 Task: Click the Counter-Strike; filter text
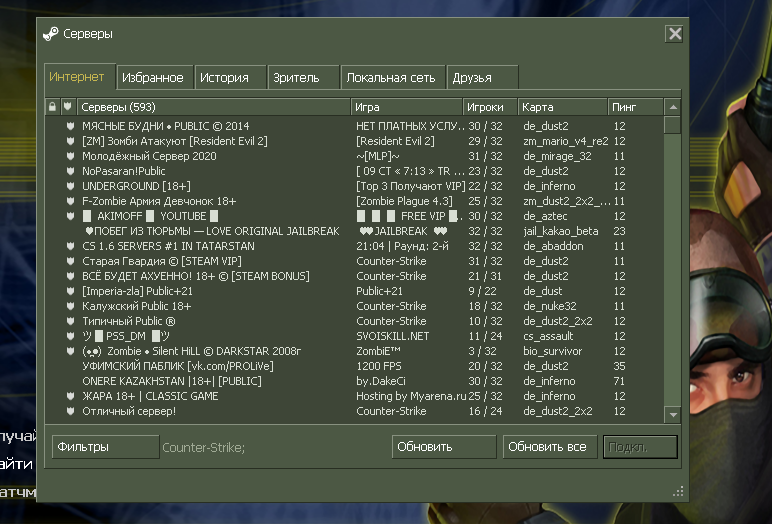coord(203,447)
